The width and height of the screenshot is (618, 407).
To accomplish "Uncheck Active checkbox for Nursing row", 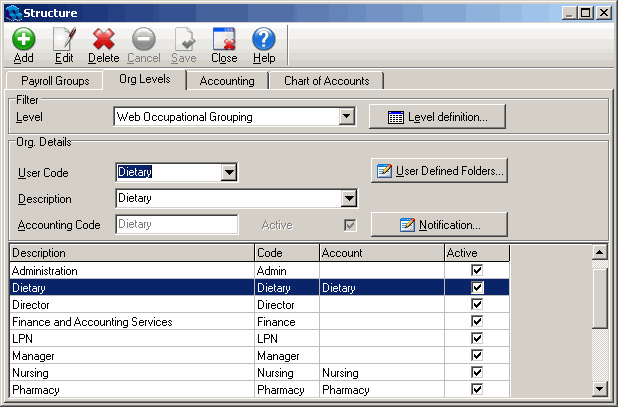I will pos(477,373).
